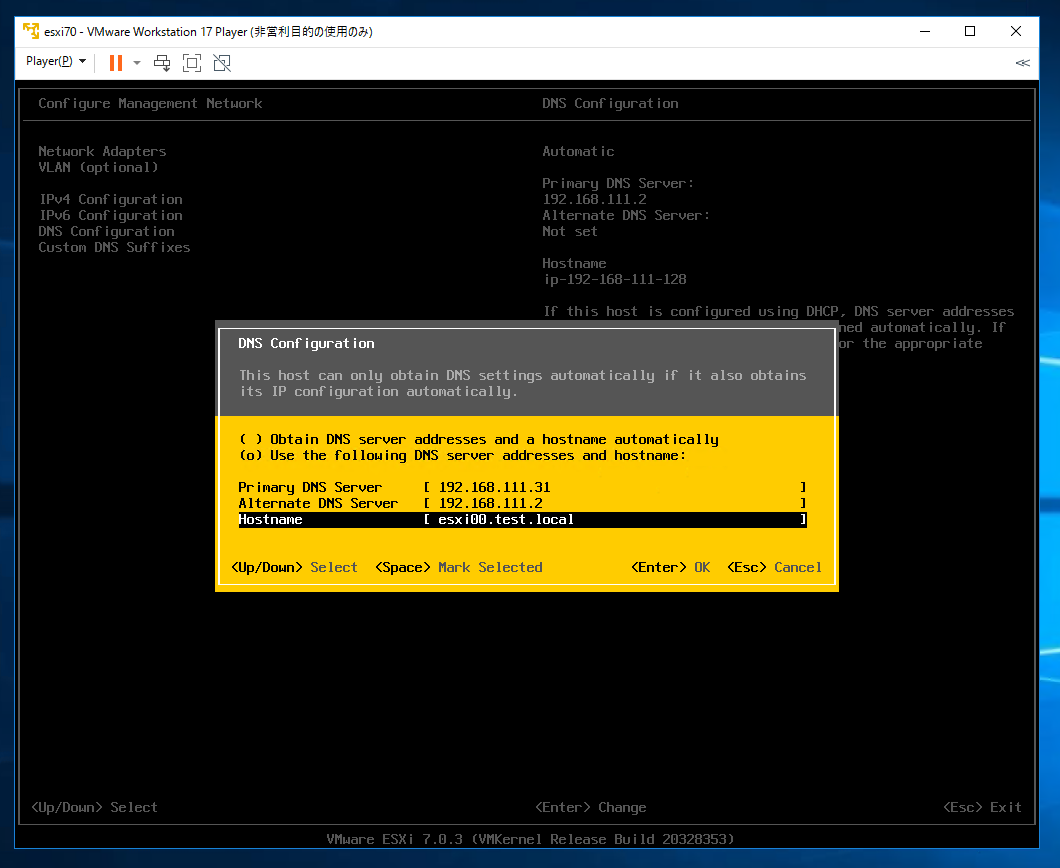This screenshot has height=868, width=1060.
Task: Click Send Ctrl+Alt+Del icon
Action: 162,63
